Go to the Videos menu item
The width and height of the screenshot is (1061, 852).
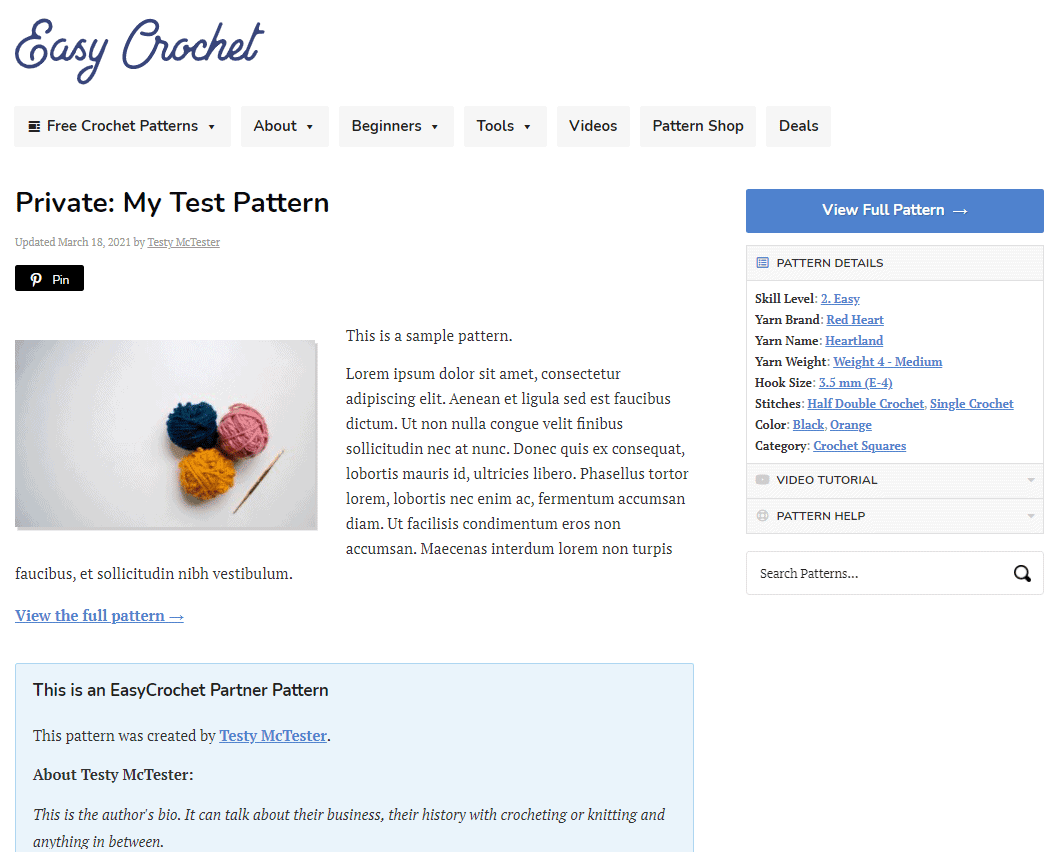pyautogui.click(x=593, y=127)
